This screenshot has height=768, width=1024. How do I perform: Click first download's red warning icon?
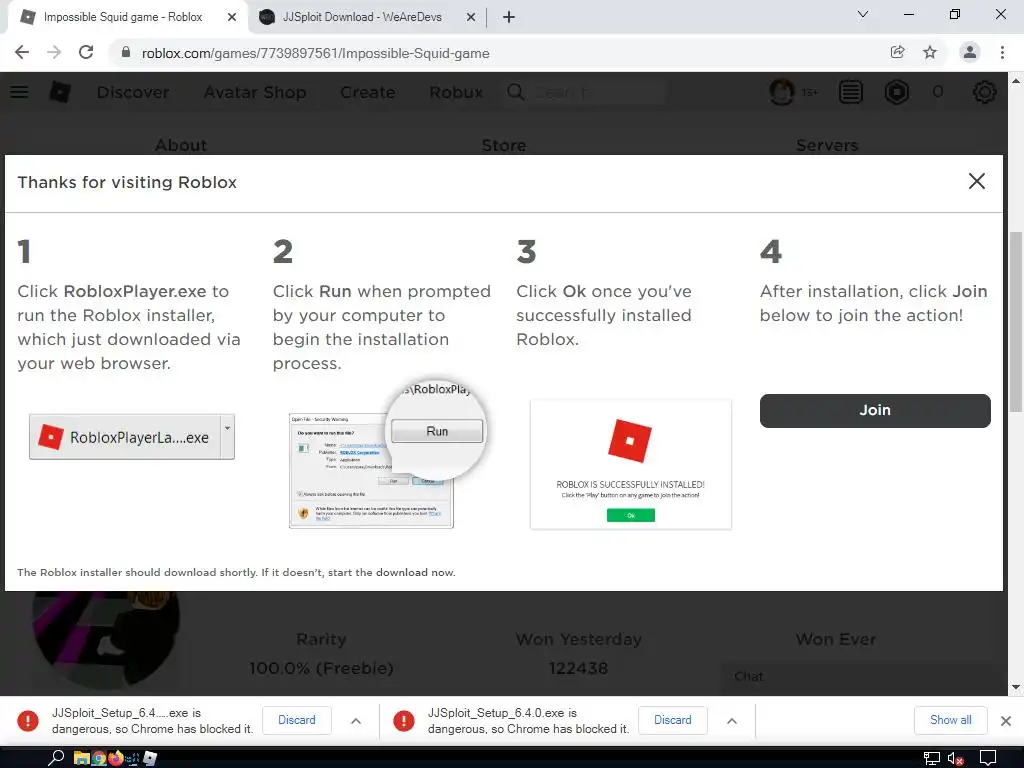(x=27, y=720)
